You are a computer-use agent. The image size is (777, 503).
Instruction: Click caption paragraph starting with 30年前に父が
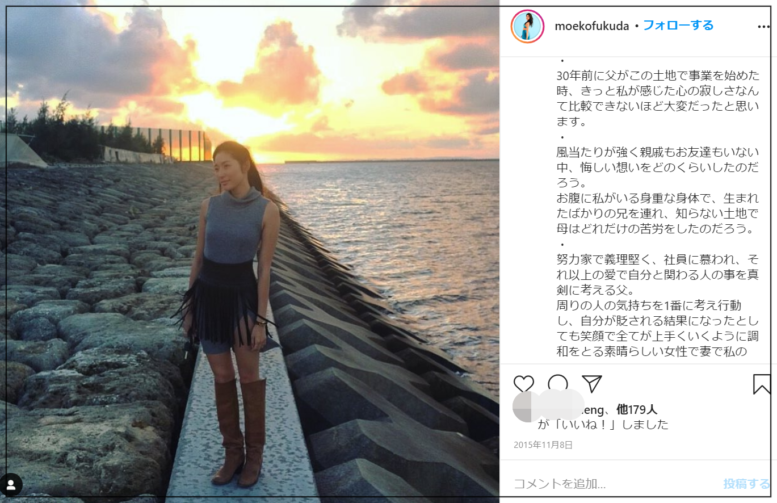coord(658,98)
